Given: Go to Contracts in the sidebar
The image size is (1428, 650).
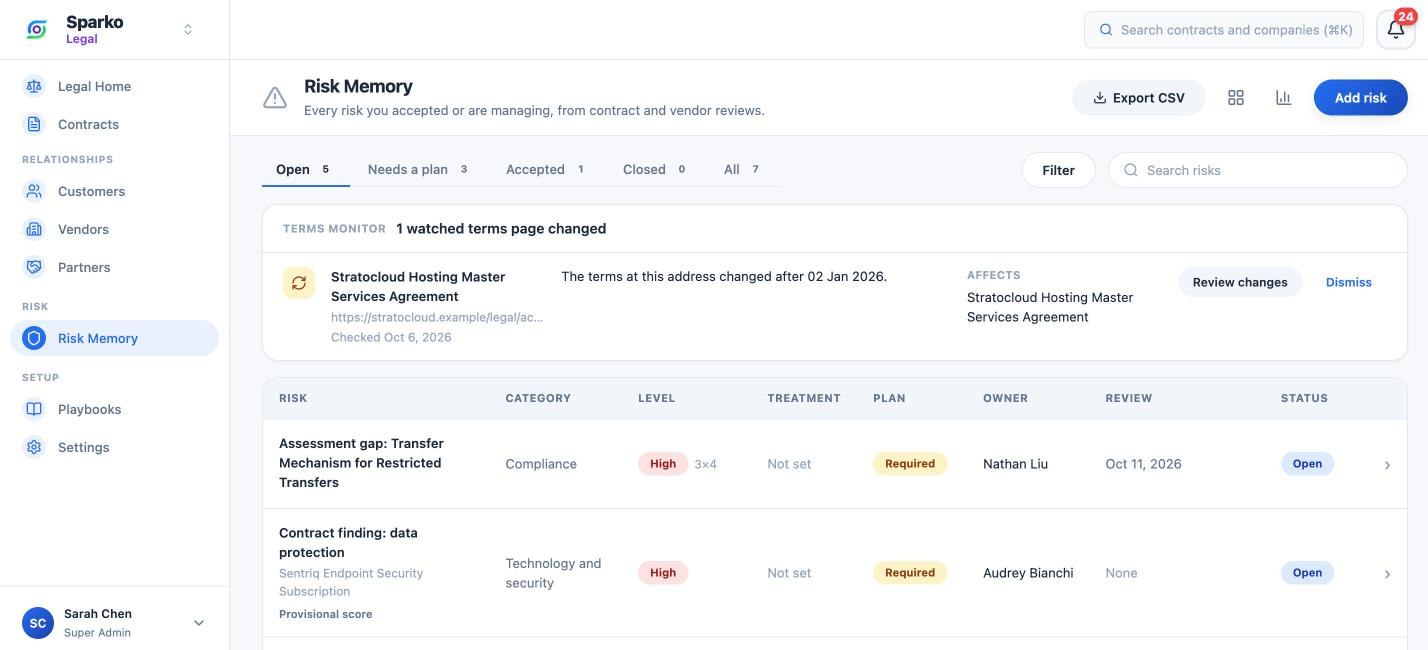Looking at the screenshot, I should pos(114,124).
